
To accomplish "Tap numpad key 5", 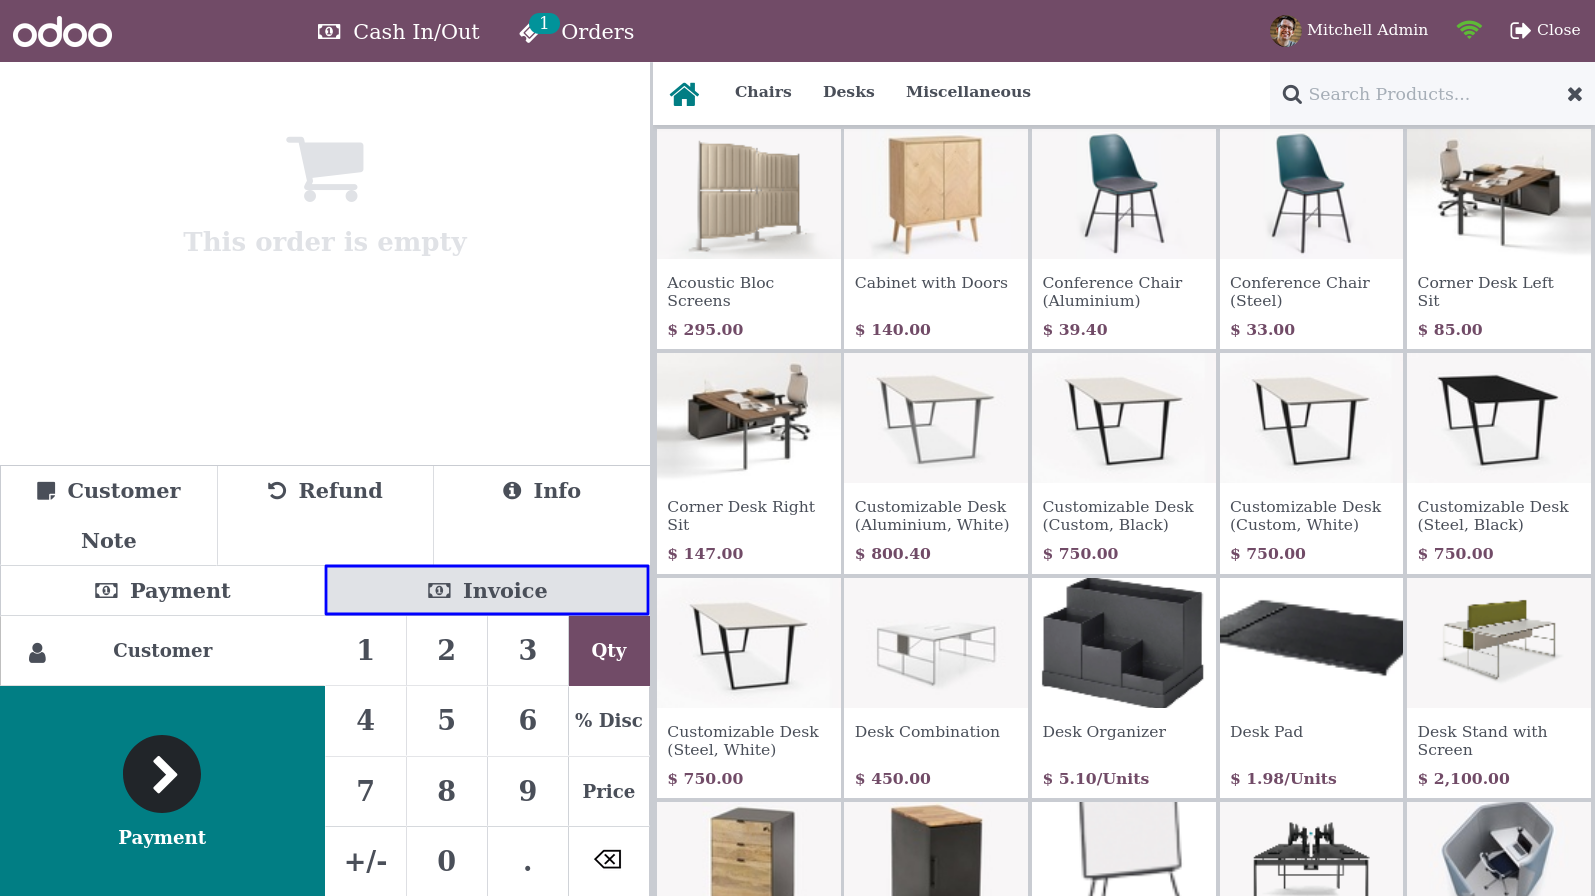I will point(447,721).
